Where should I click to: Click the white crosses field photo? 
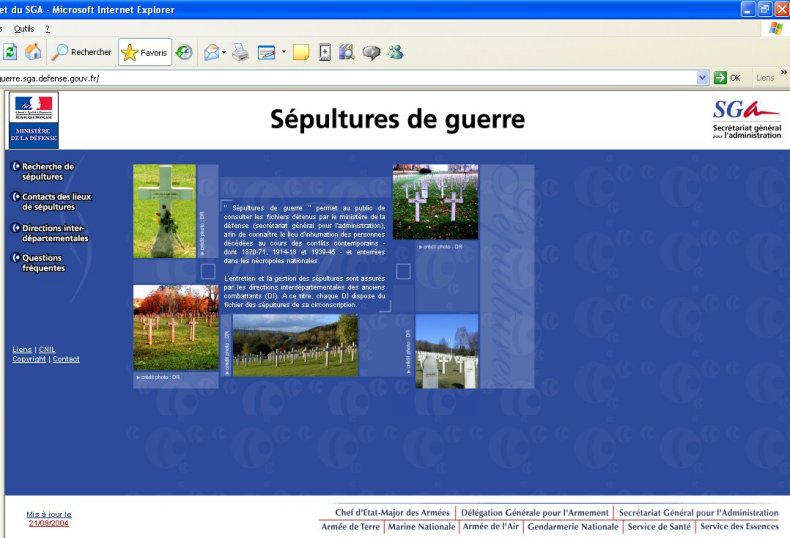coord(435,201)
